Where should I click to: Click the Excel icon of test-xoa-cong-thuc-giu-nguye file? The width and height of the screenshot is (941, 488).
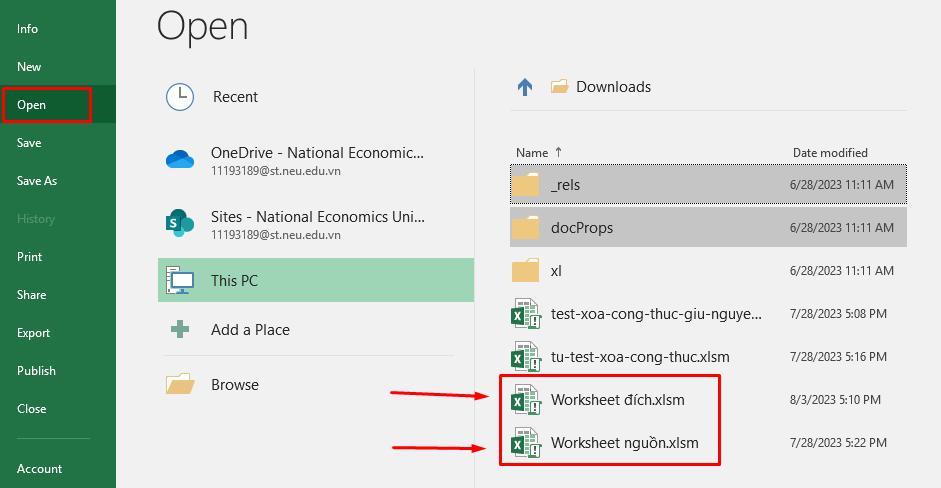526,314
